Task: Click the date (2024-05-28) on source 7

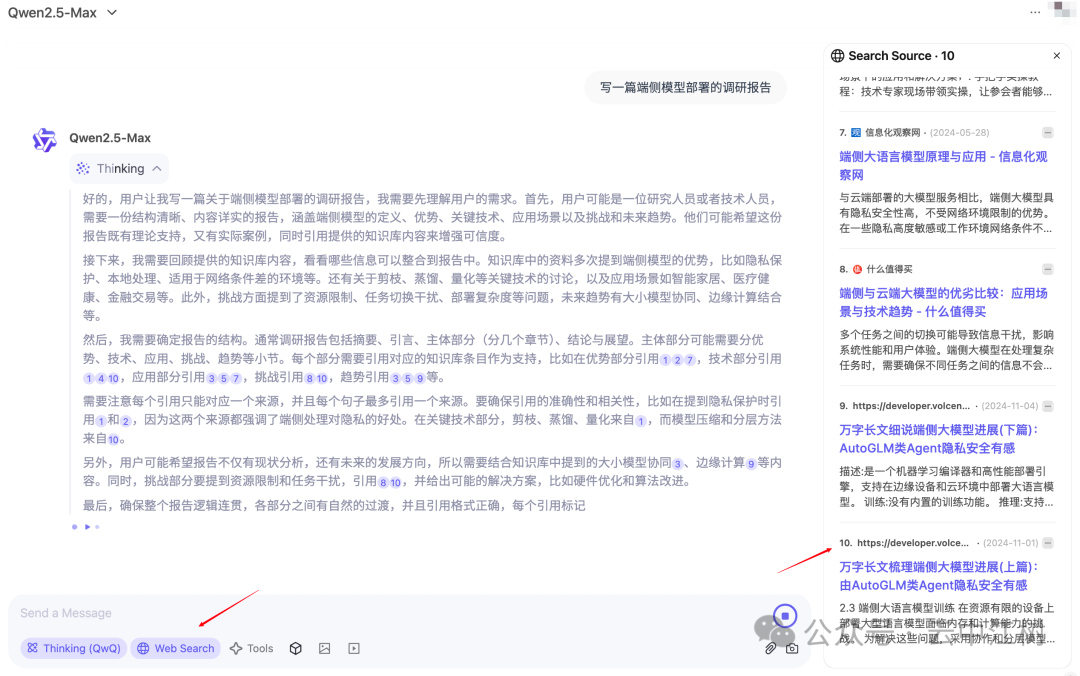Action: point(959,132)
